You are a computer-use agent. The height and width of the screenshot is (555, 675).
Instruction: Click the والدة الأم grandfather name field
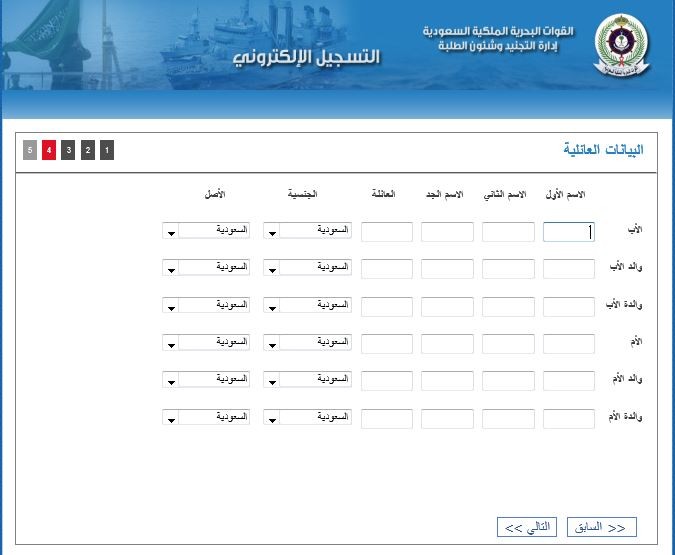pos(447,419)
